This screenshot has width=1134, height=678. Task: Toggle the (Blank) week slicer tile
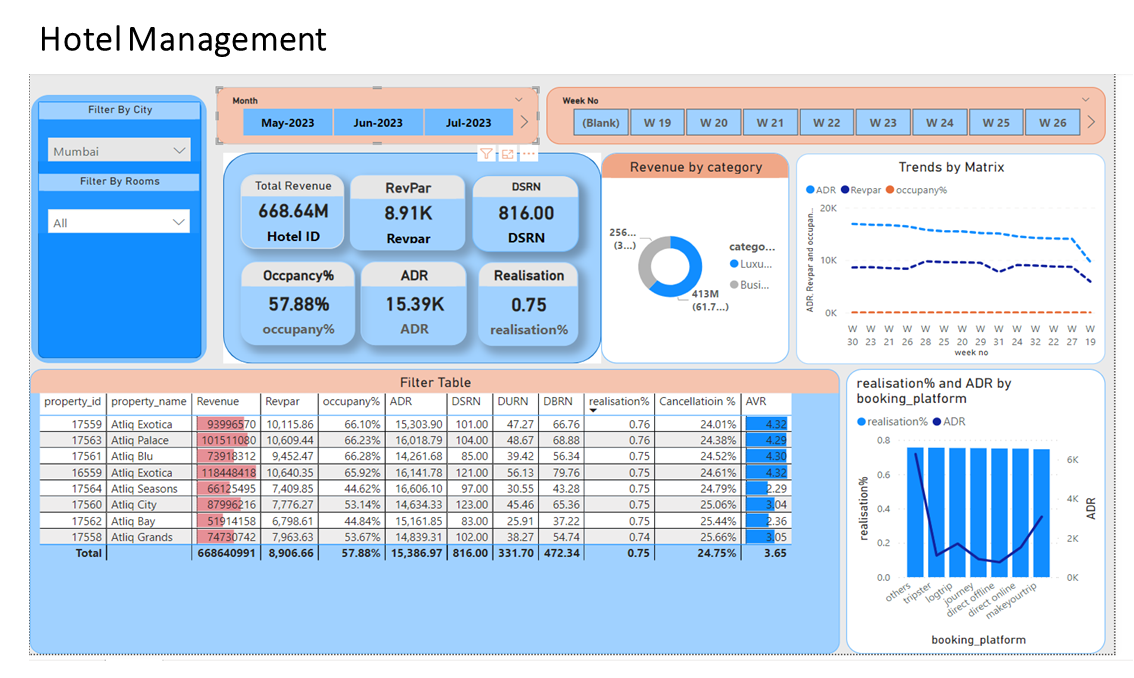point(601,123)
